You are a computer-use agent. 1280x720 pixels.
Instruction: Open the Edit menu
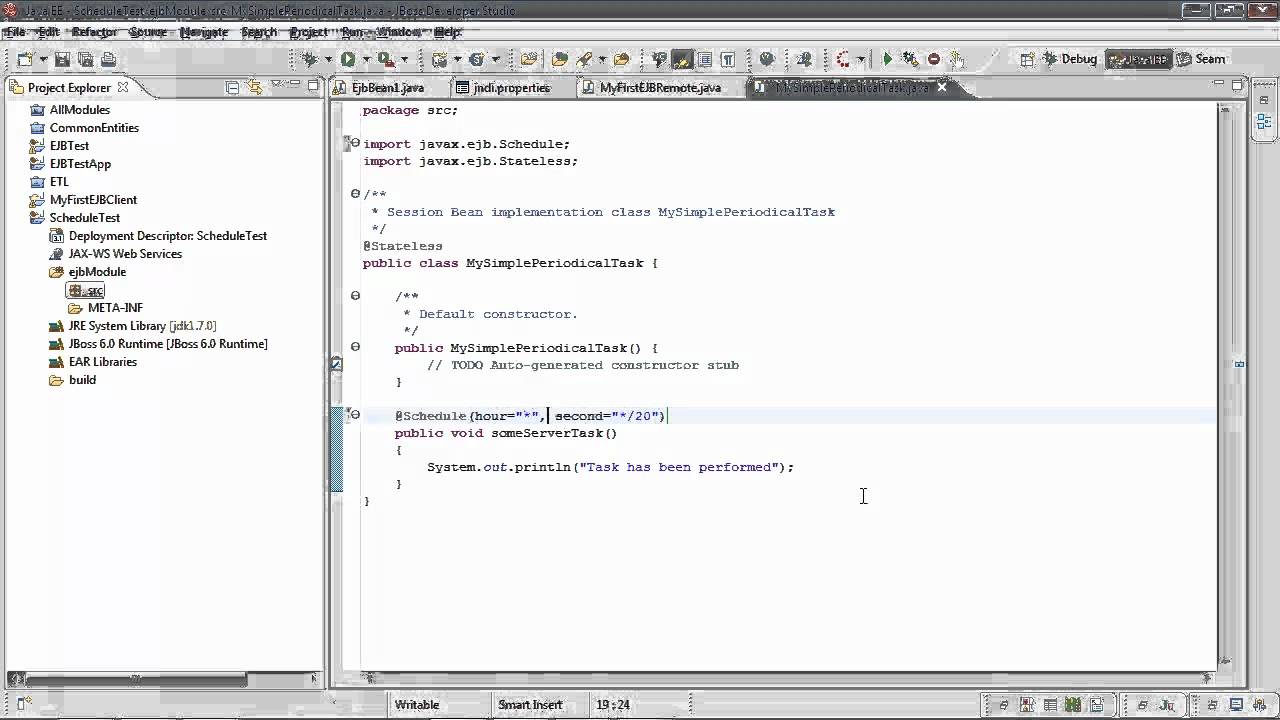pos(48,32)
